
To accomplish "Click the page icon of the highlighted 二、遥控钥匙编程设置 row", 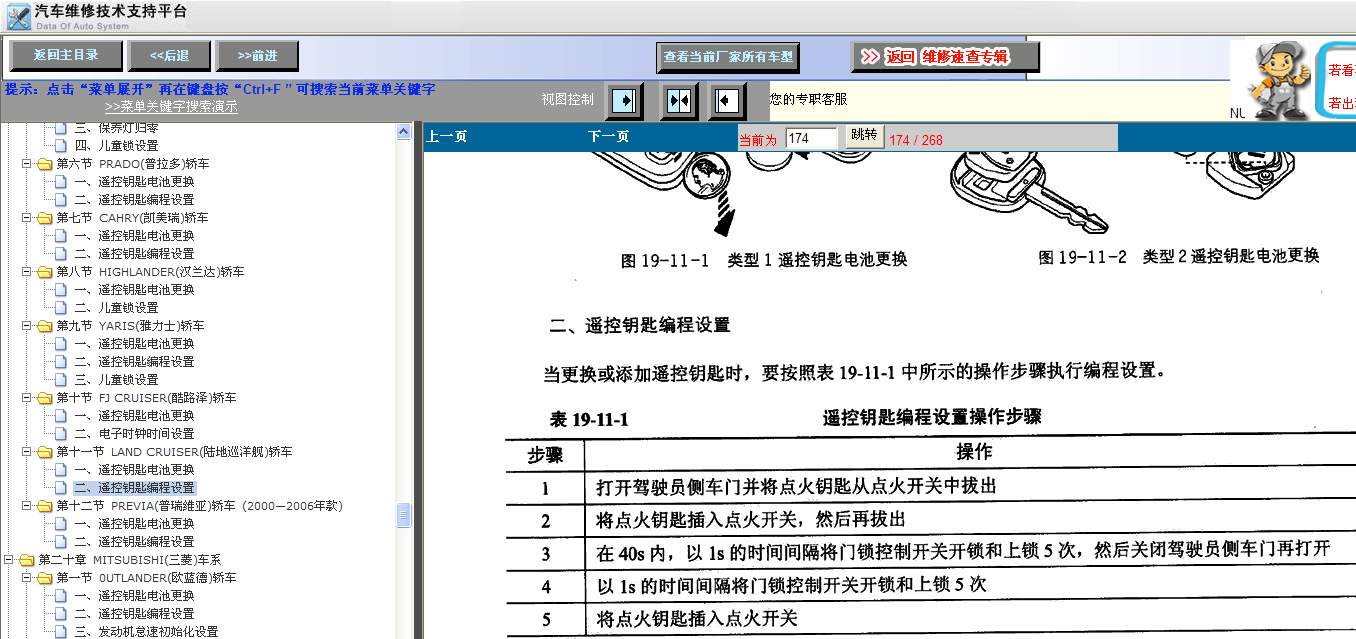I will pyautogui.click(x=62, y=488).
